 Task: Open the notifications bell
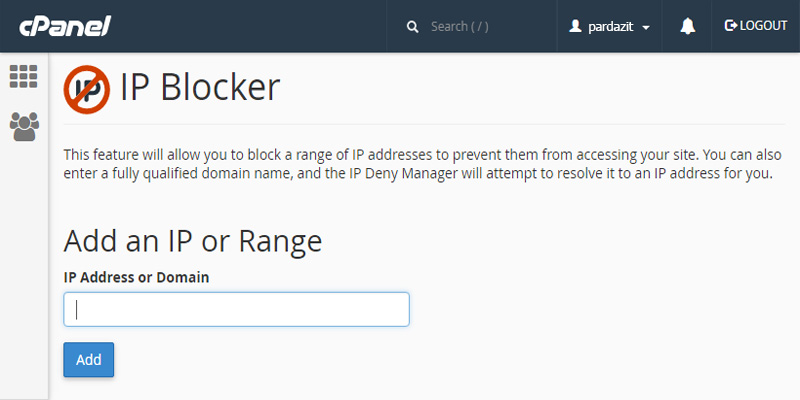688,27
